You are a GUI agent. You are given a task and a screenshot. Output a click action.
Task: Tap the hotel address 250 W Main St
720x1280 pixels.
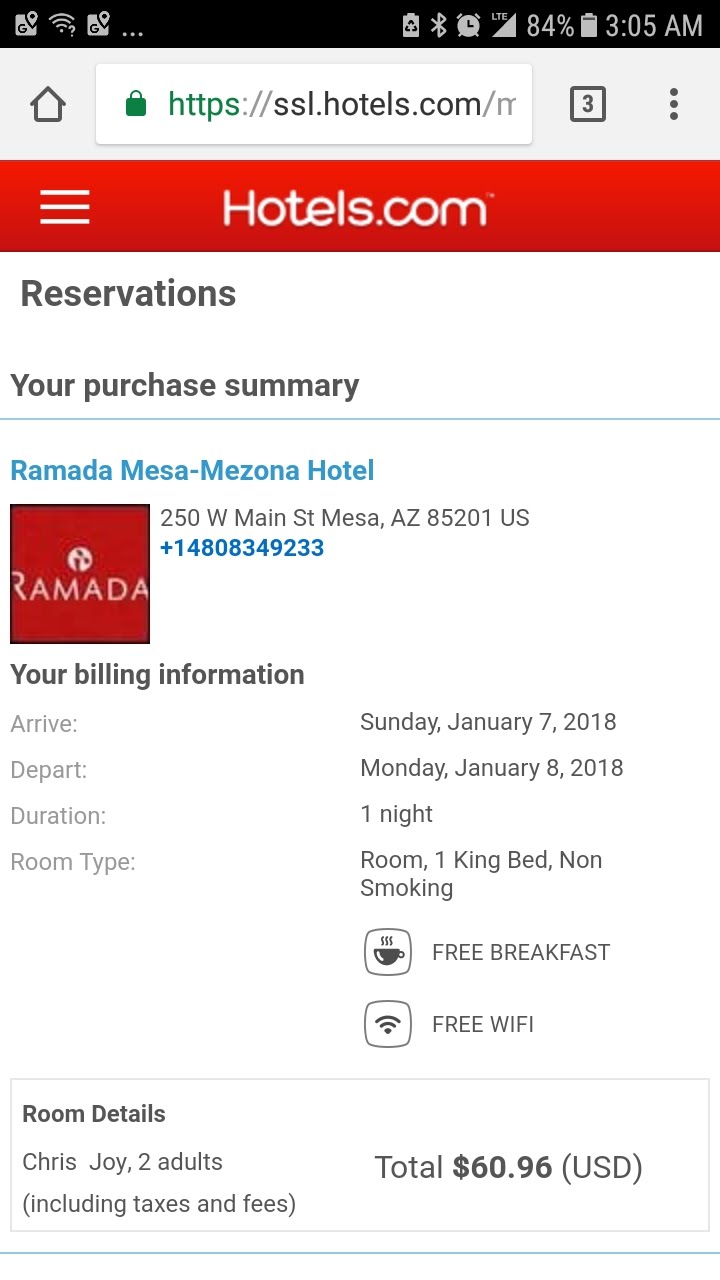(x=344, y=518)
